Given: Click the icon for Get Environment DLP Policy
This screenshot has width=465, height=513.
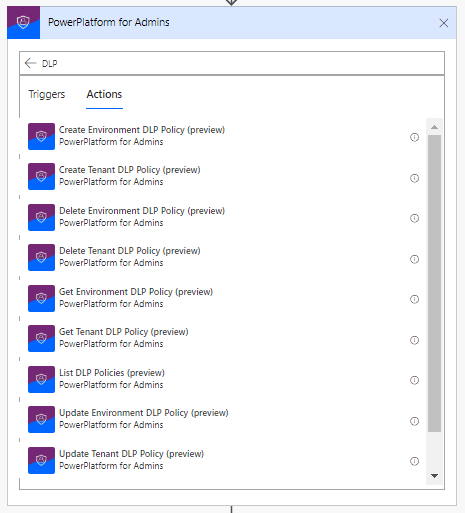Looking at the screenshot, I should (x=41, y=298).
